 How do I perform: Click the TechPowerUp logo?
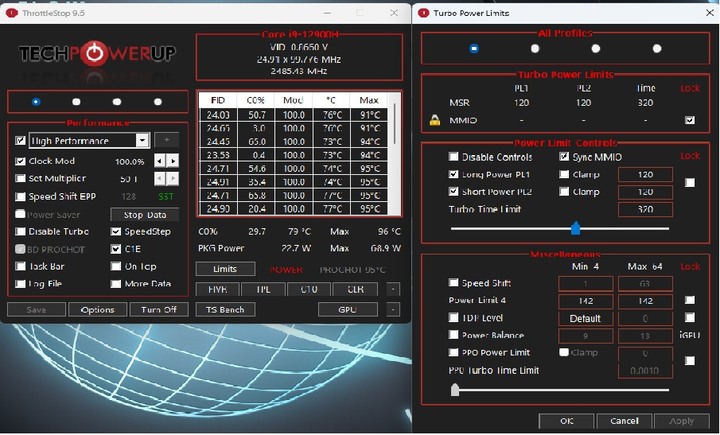point(97,54)
